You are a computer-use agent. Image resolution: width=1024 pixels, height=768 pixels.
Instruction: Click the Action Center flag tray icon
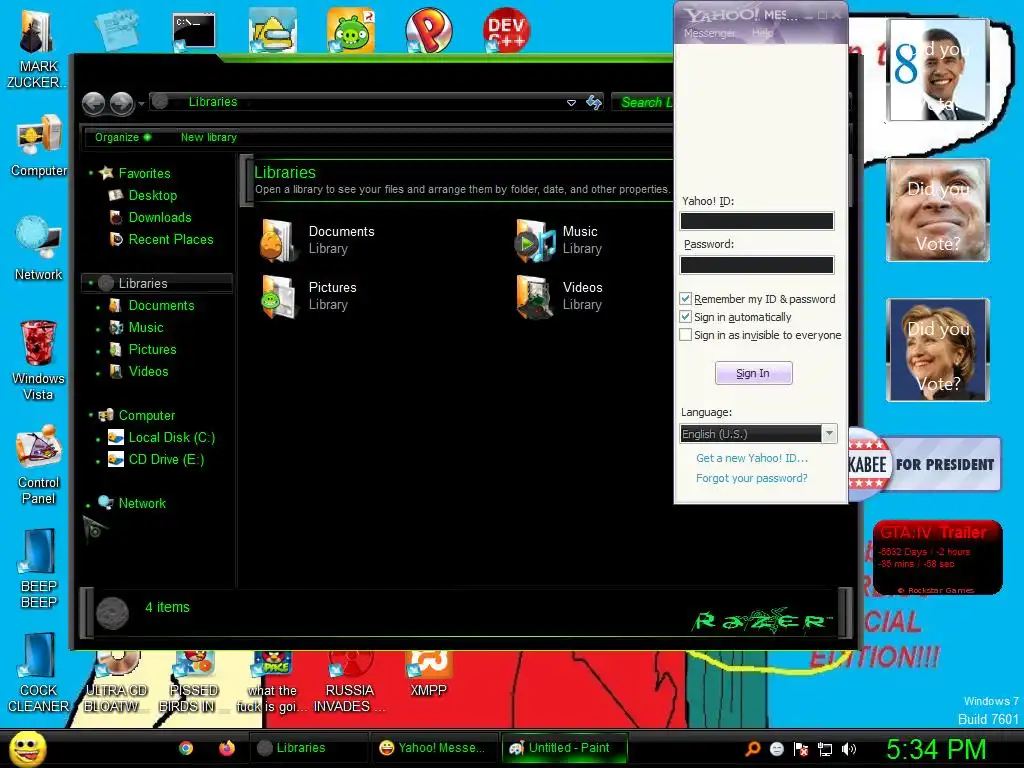click(801, 749)
